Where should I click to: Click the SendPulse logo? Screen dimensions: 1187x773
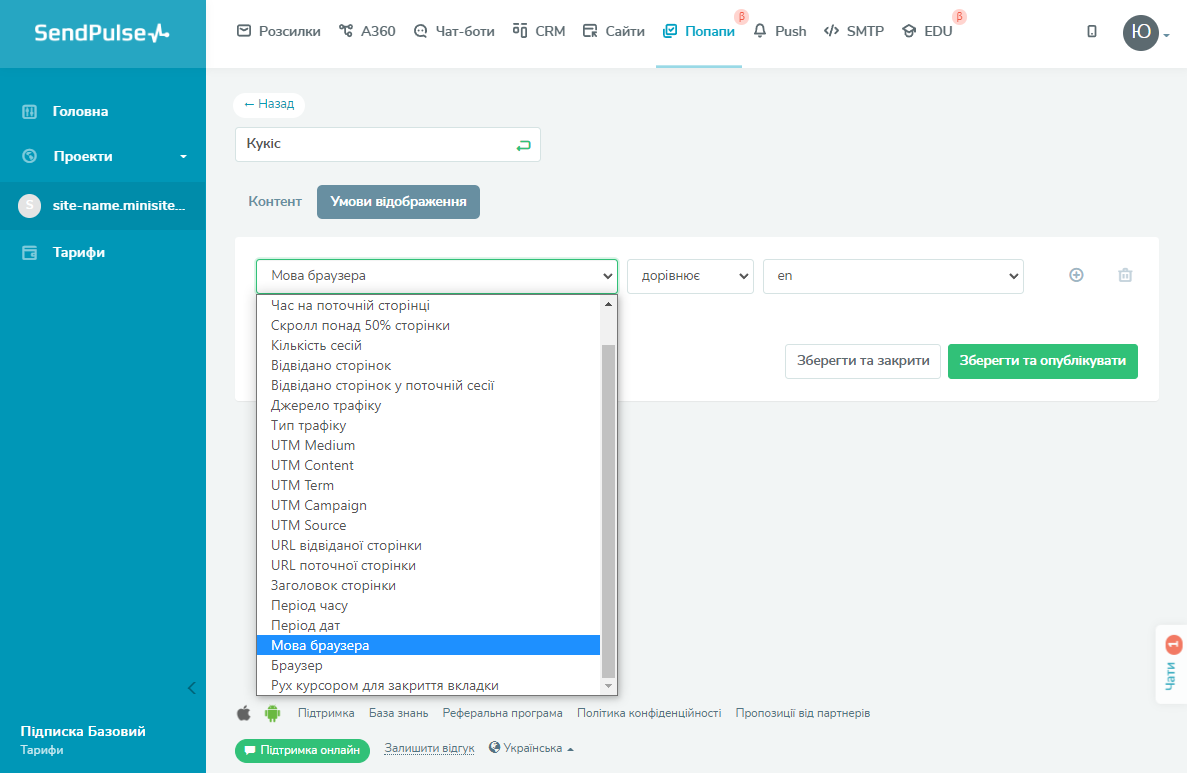coord(102,33)
